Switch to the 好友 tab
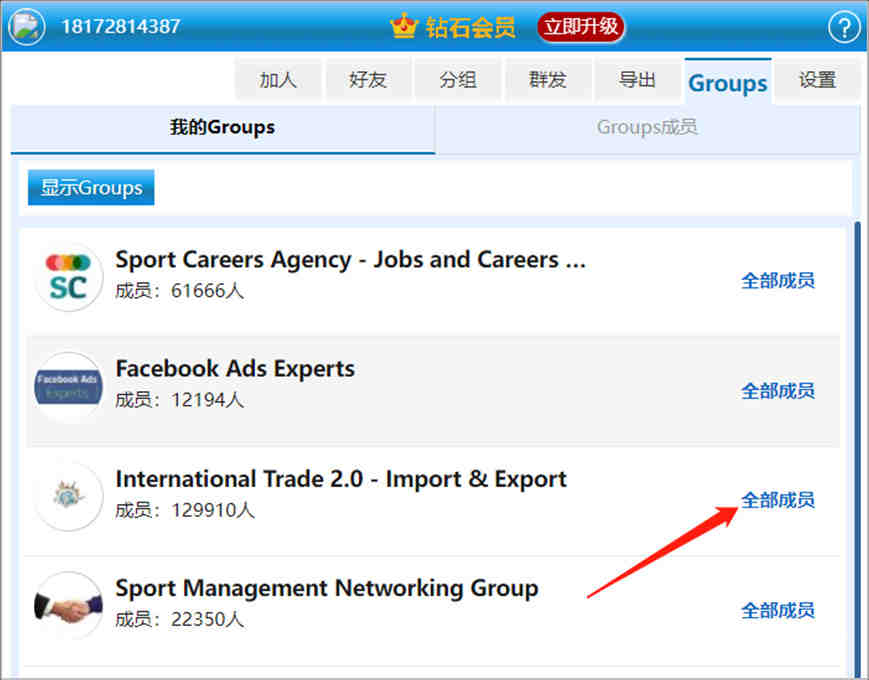 click(x=368, y=80)
